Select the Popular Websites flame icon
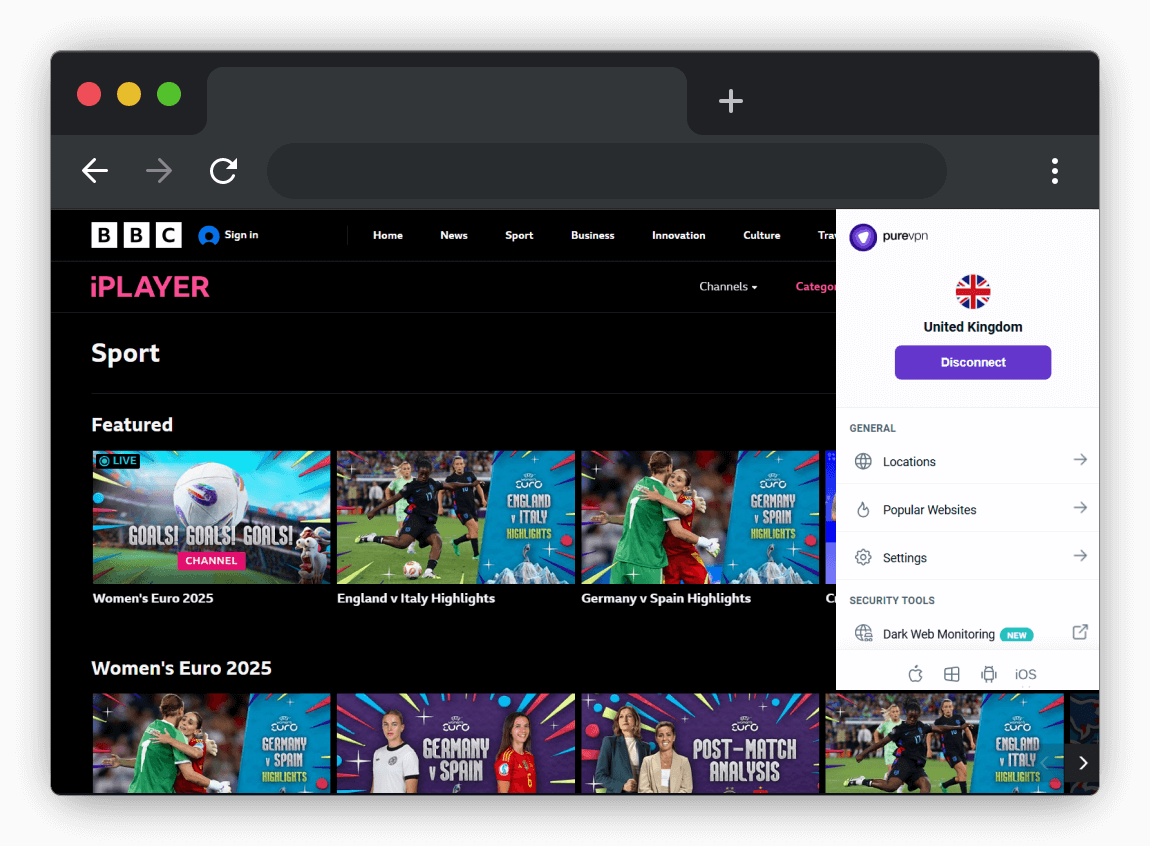 [863, 509]
